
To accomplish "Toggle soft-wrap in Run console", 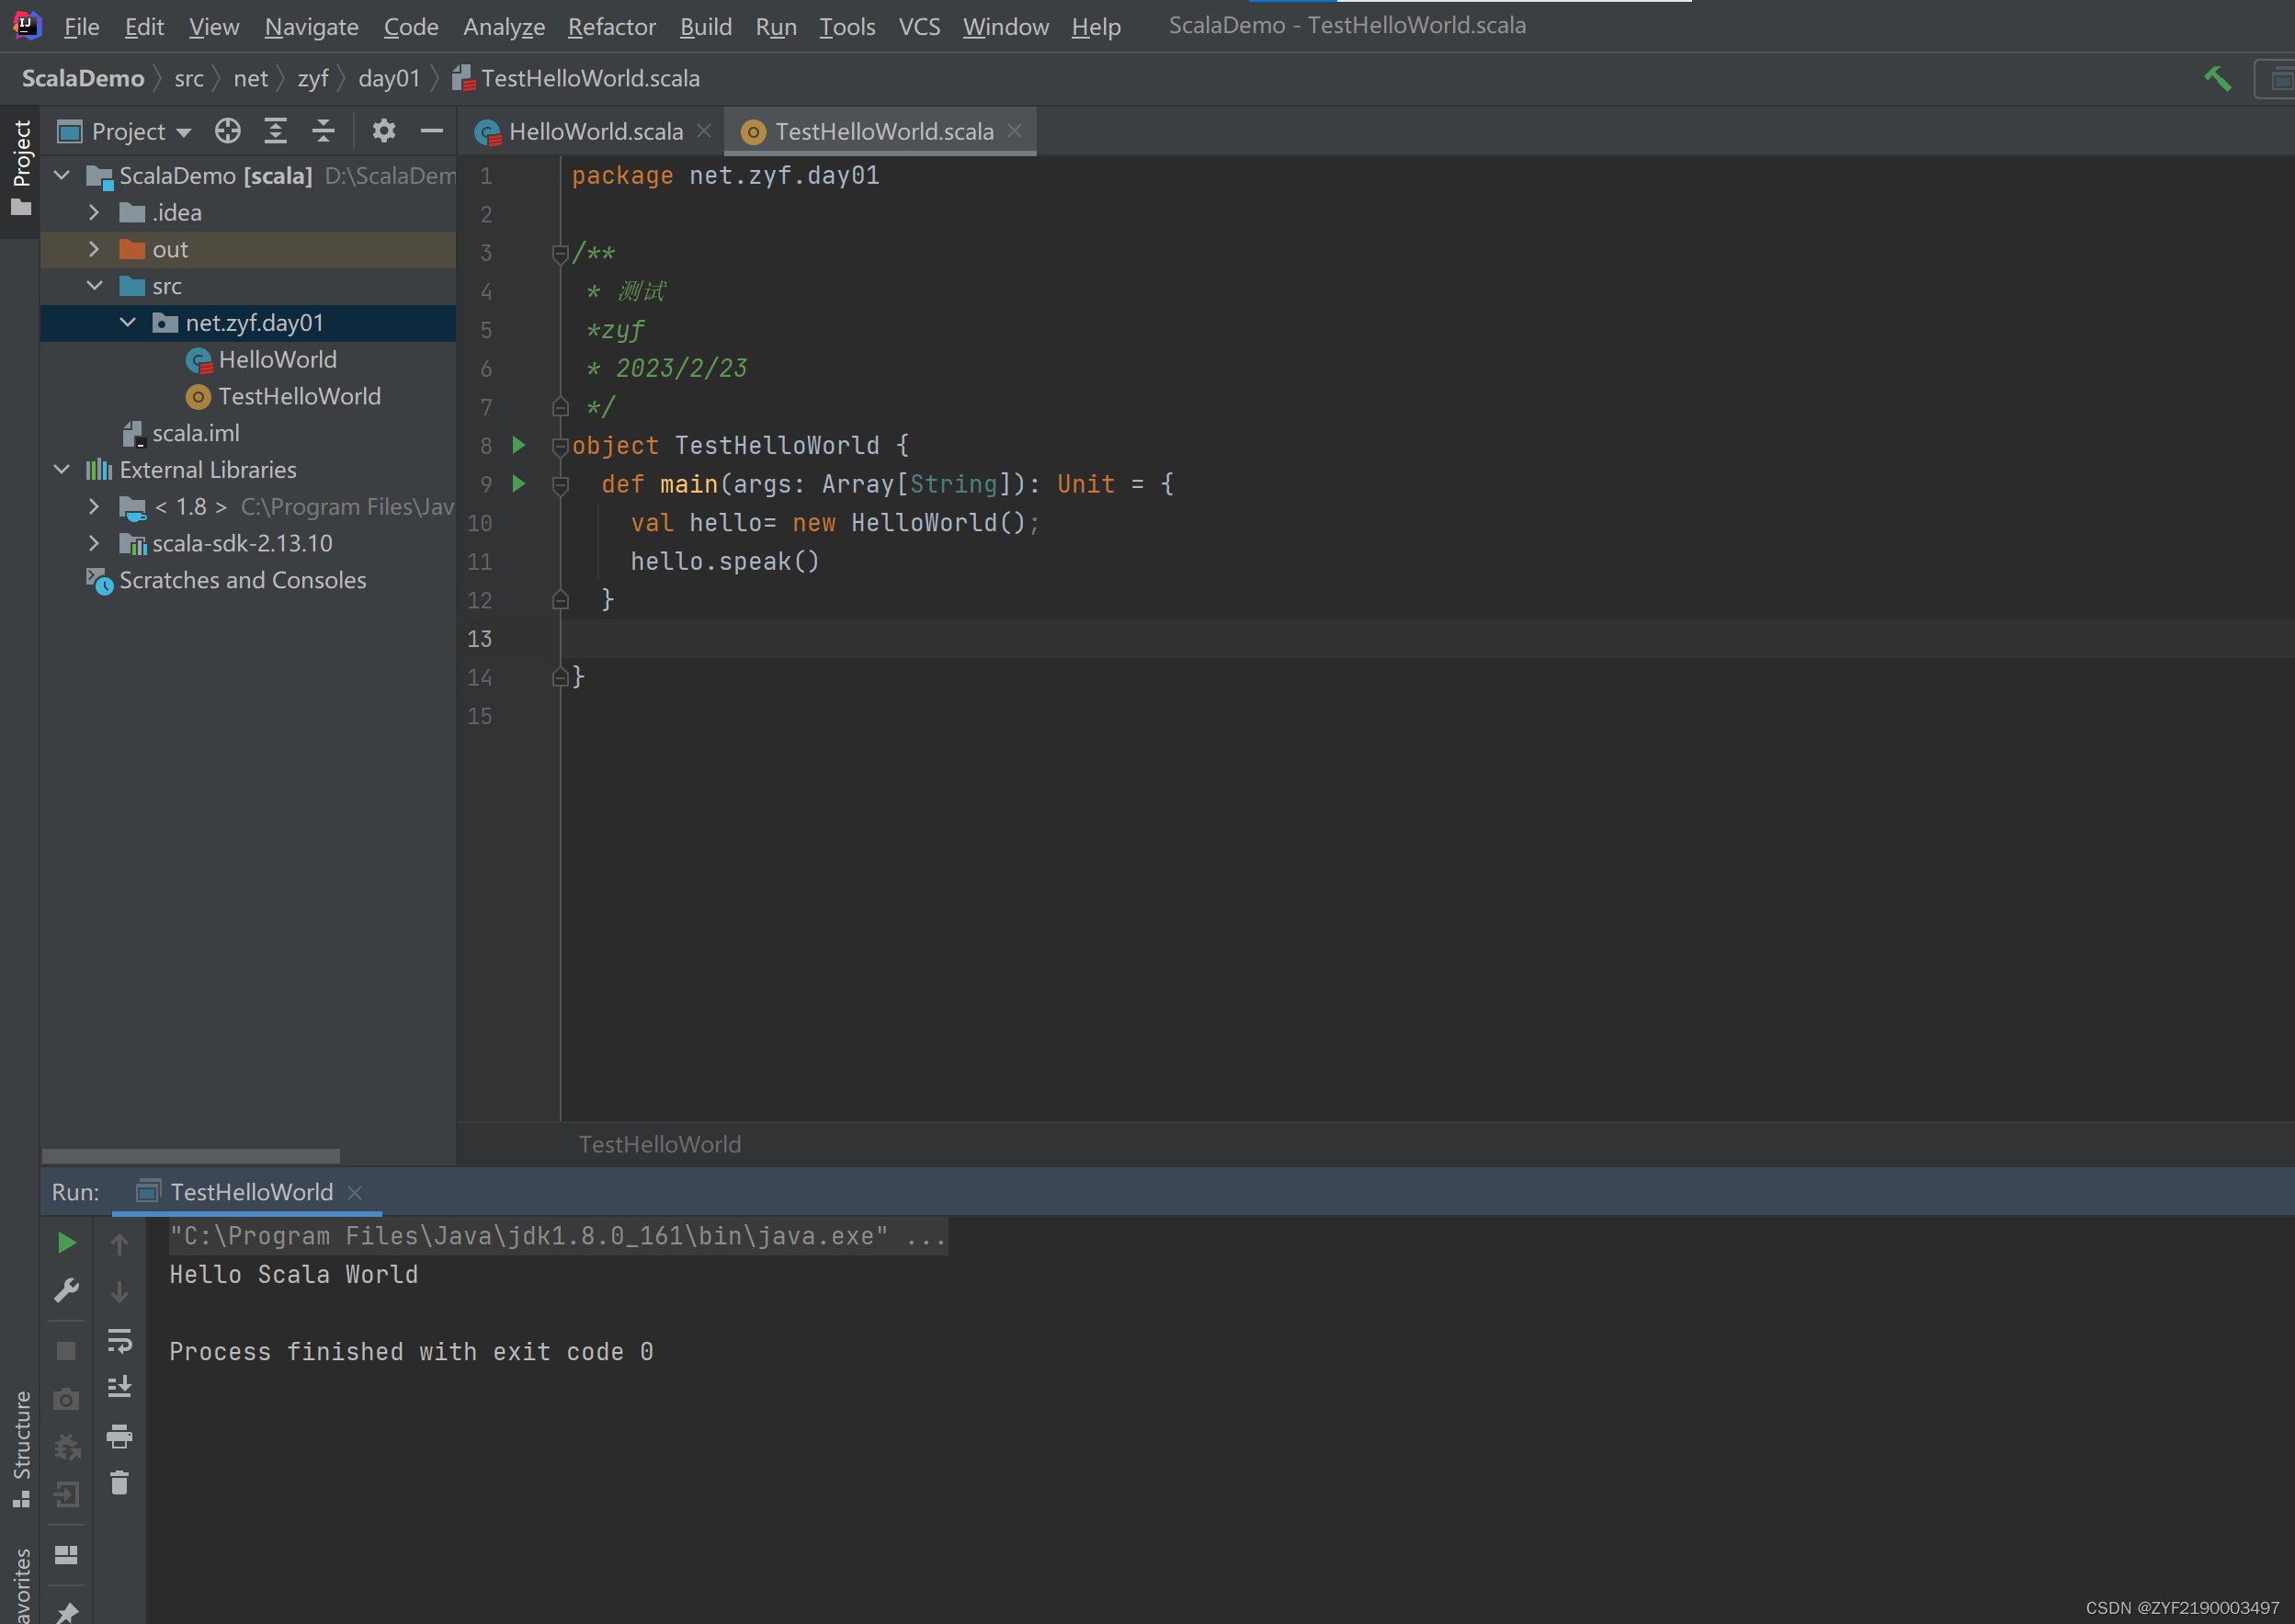I will 119,1340.
